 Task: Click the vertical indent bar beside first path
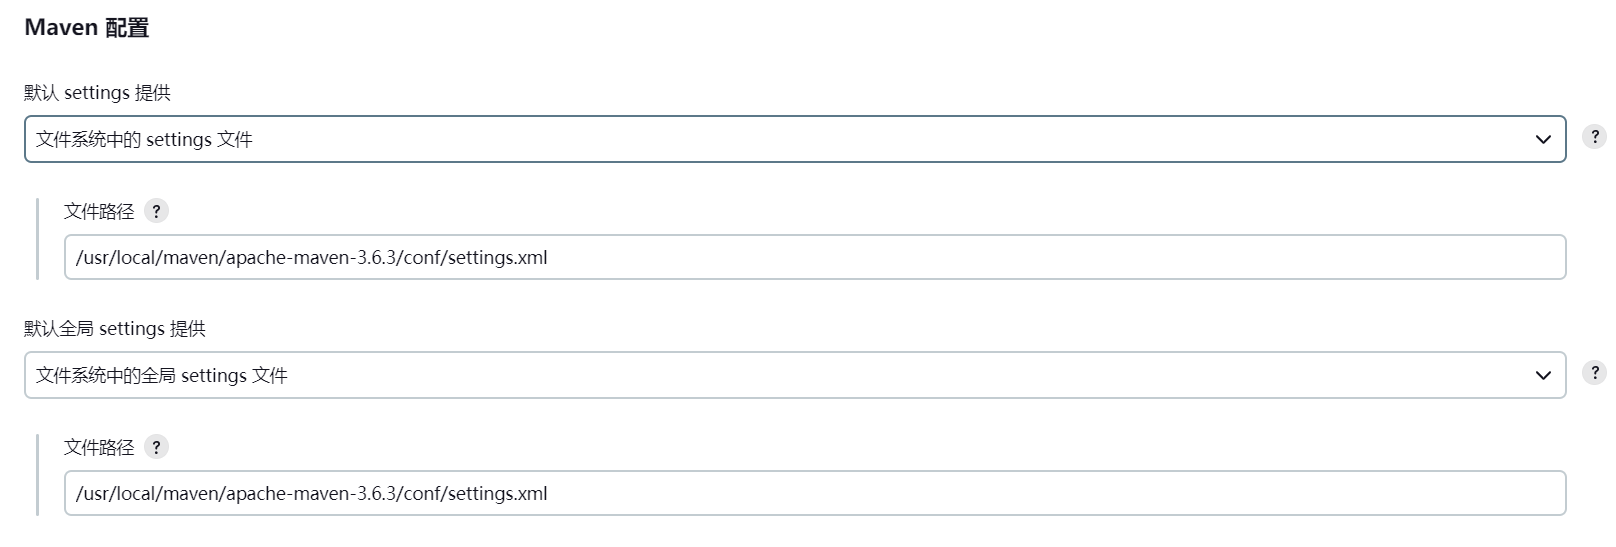click(x=37, y=239)
